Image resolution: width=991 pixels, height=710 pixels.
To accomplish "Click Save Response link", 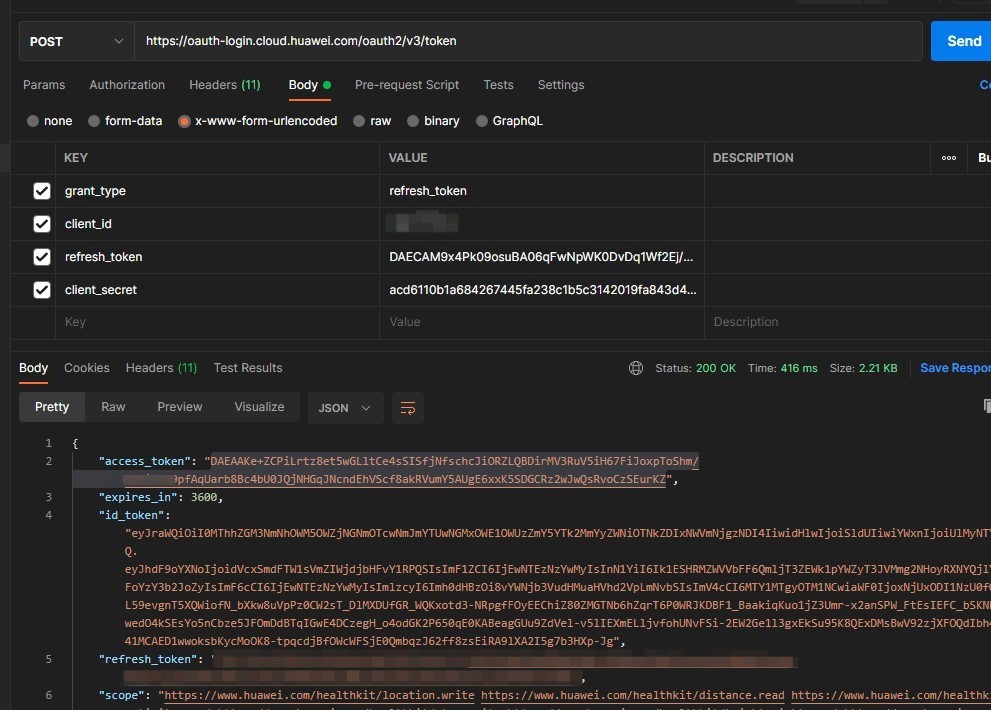I will coord(954,368).
